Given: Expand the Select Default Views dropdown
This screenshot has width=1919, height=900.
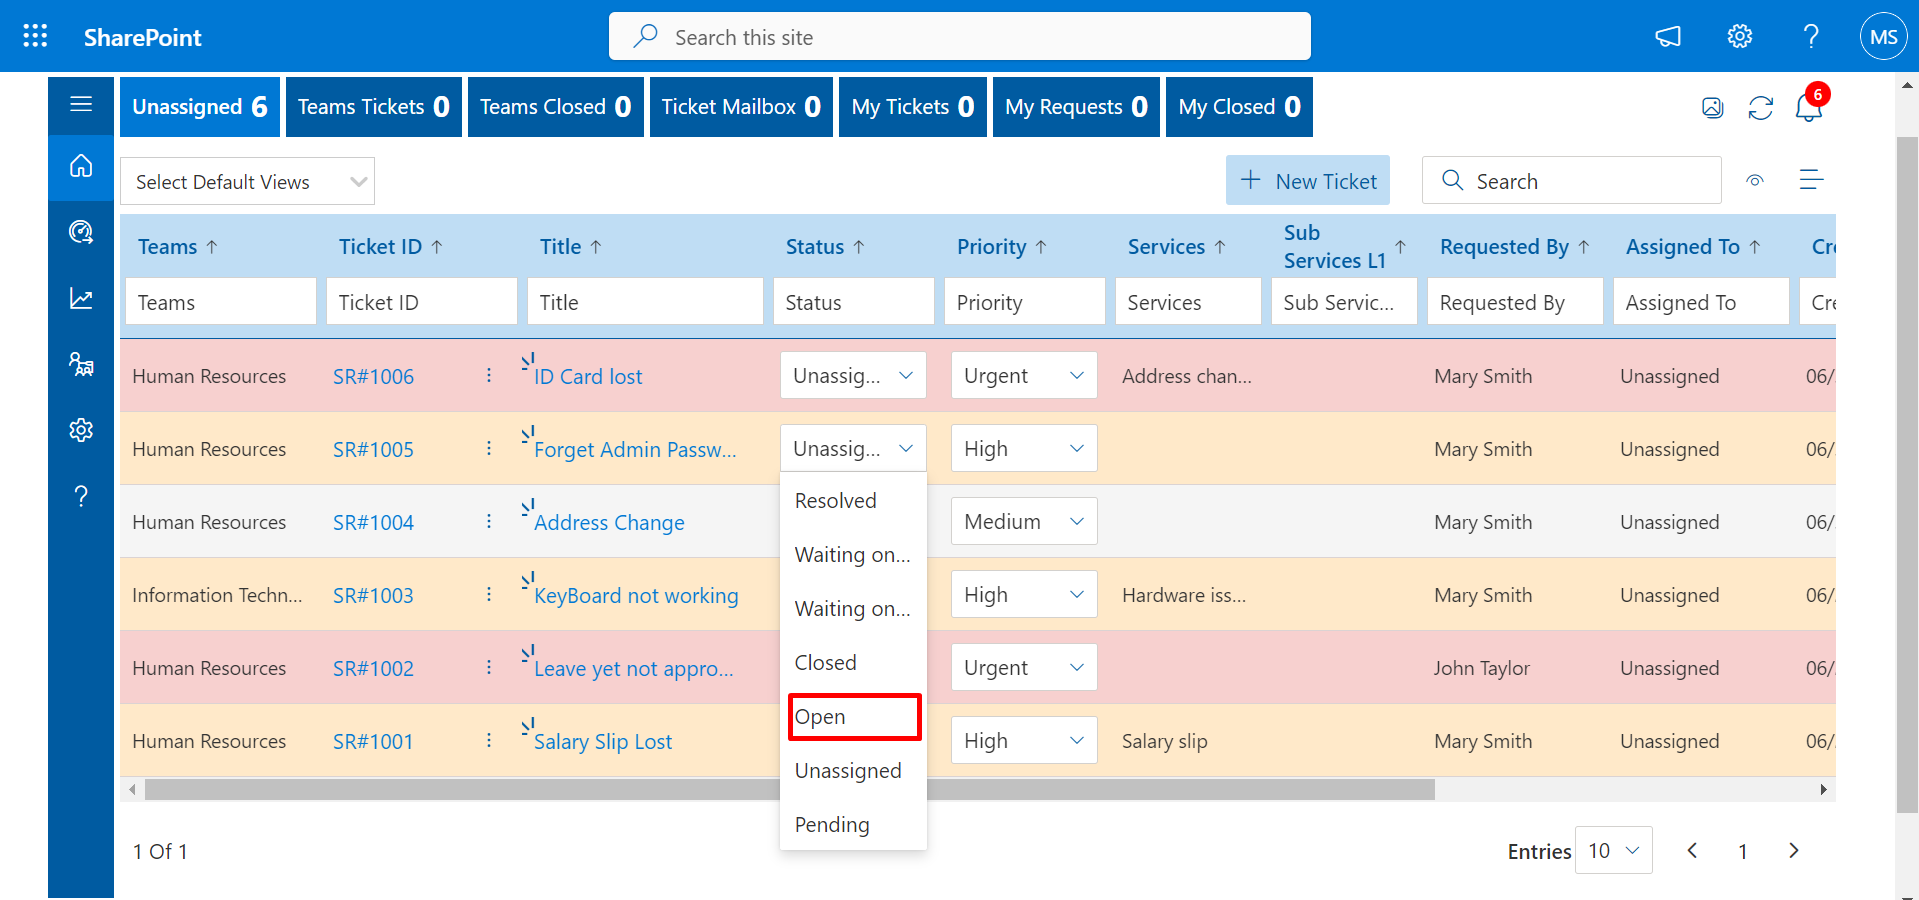Looking at the screenshot, I should tap(247, 181).
